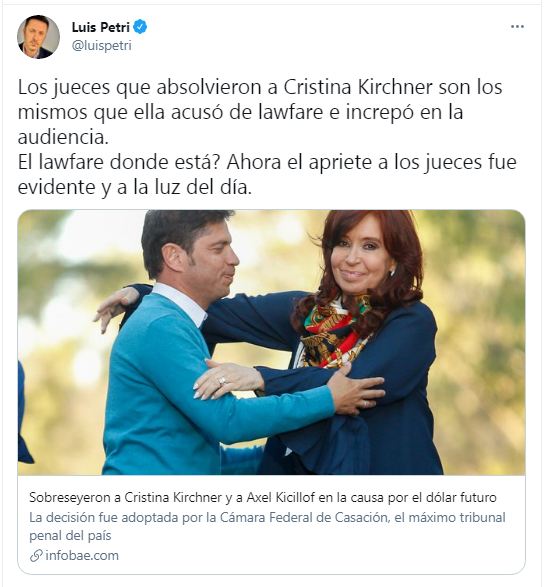This screenshot has height=587, width=549.
Task: Click the chain link icon beside infobae.com
Action: pyautogui.click(x=36, y=556)
